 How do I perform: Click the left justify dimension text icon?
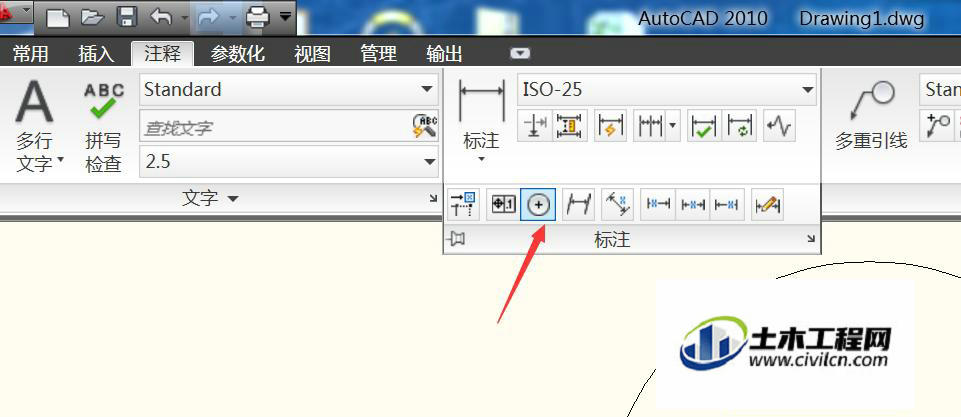[658, 205]
